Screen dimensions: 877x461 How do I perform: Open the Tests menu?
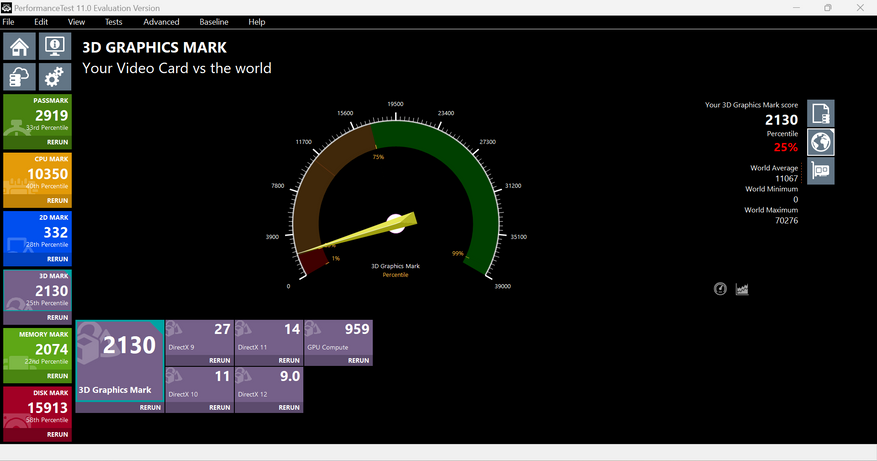pos(114,22)
